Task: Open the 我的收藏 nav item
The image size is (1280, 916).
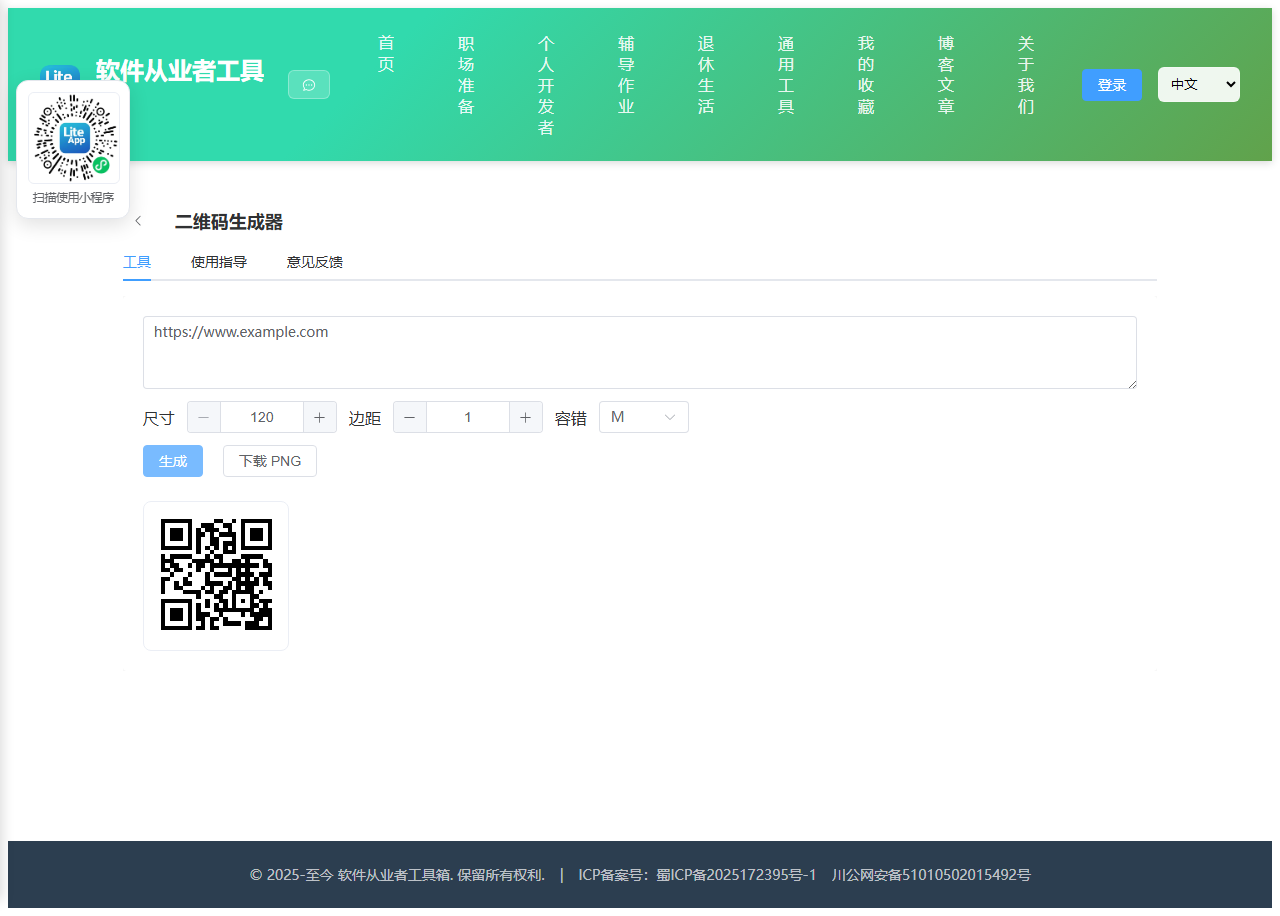Action: [866, 75]
